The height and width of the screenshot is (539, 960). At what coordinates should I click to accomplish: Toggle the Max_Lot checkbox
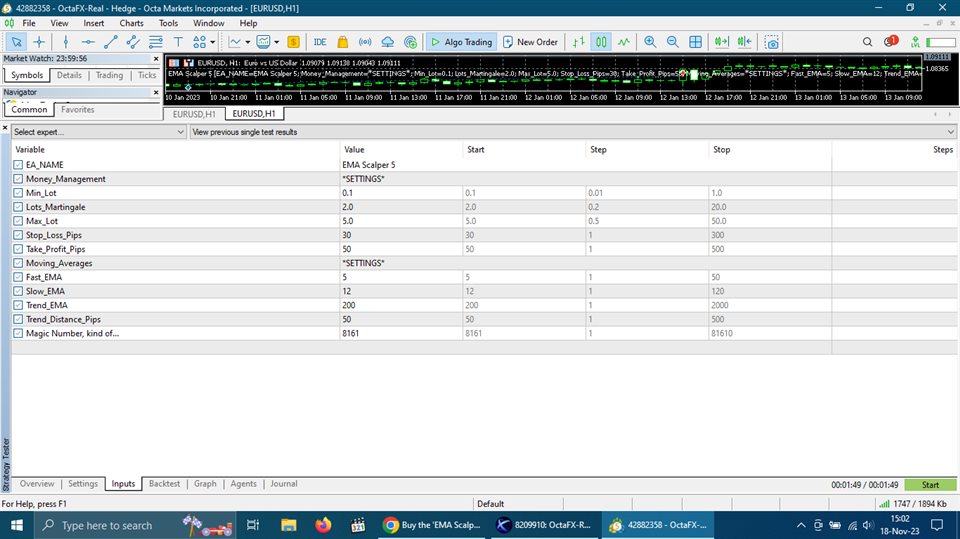[18, 221]
